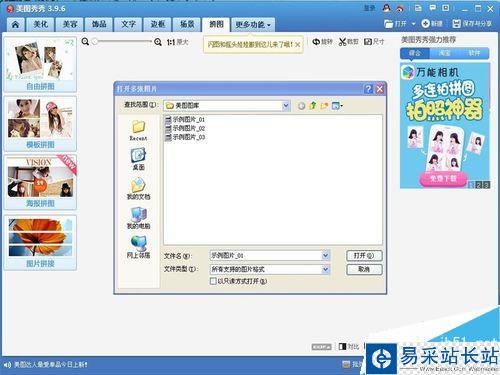Screen dimensions: 500x375
Task: Click the settings box icon beside feedback
Action: pos(445,8)
